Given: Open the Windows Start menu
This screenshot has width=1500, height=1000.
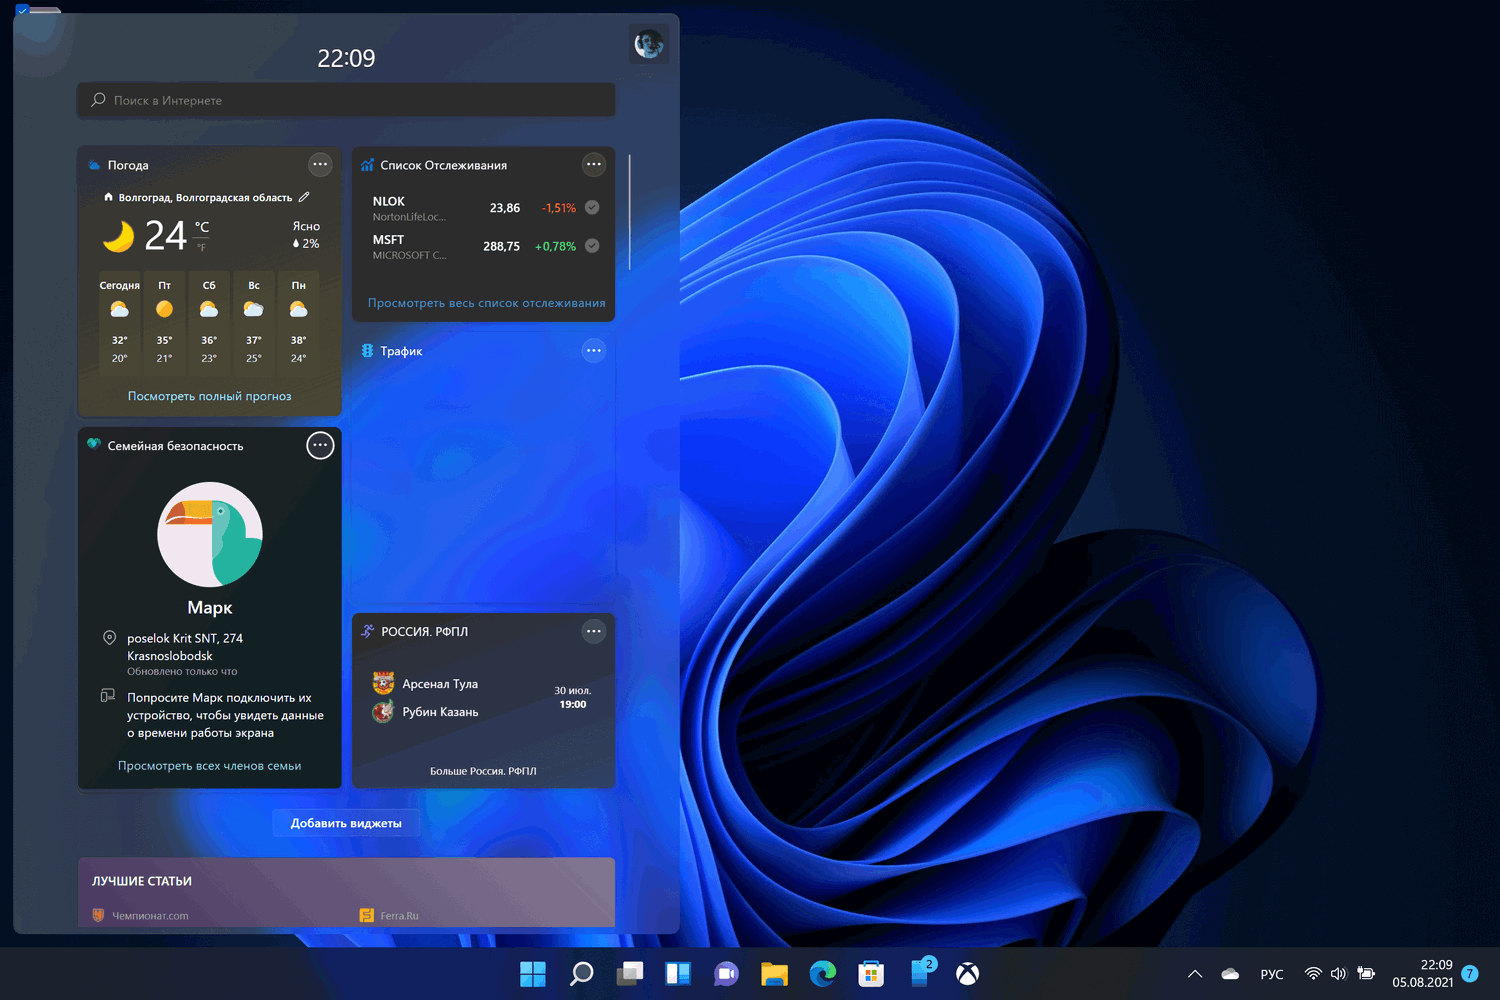Looking at the screenshot, I should coord(533,974).
